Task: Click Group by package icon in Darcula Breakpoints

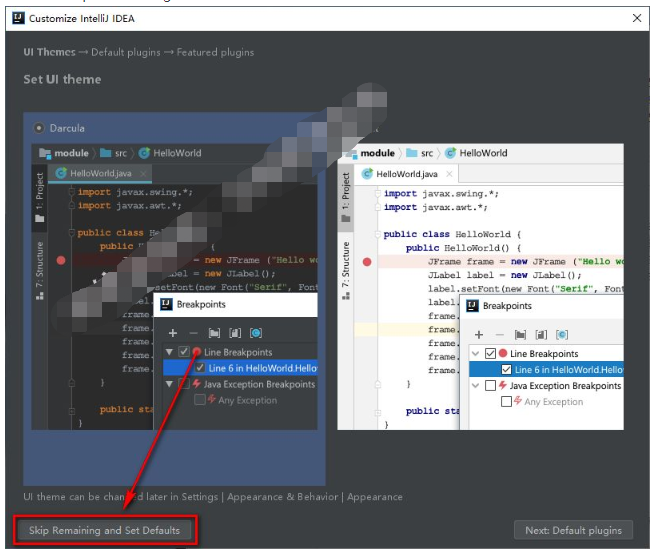Action: [214, 333]
